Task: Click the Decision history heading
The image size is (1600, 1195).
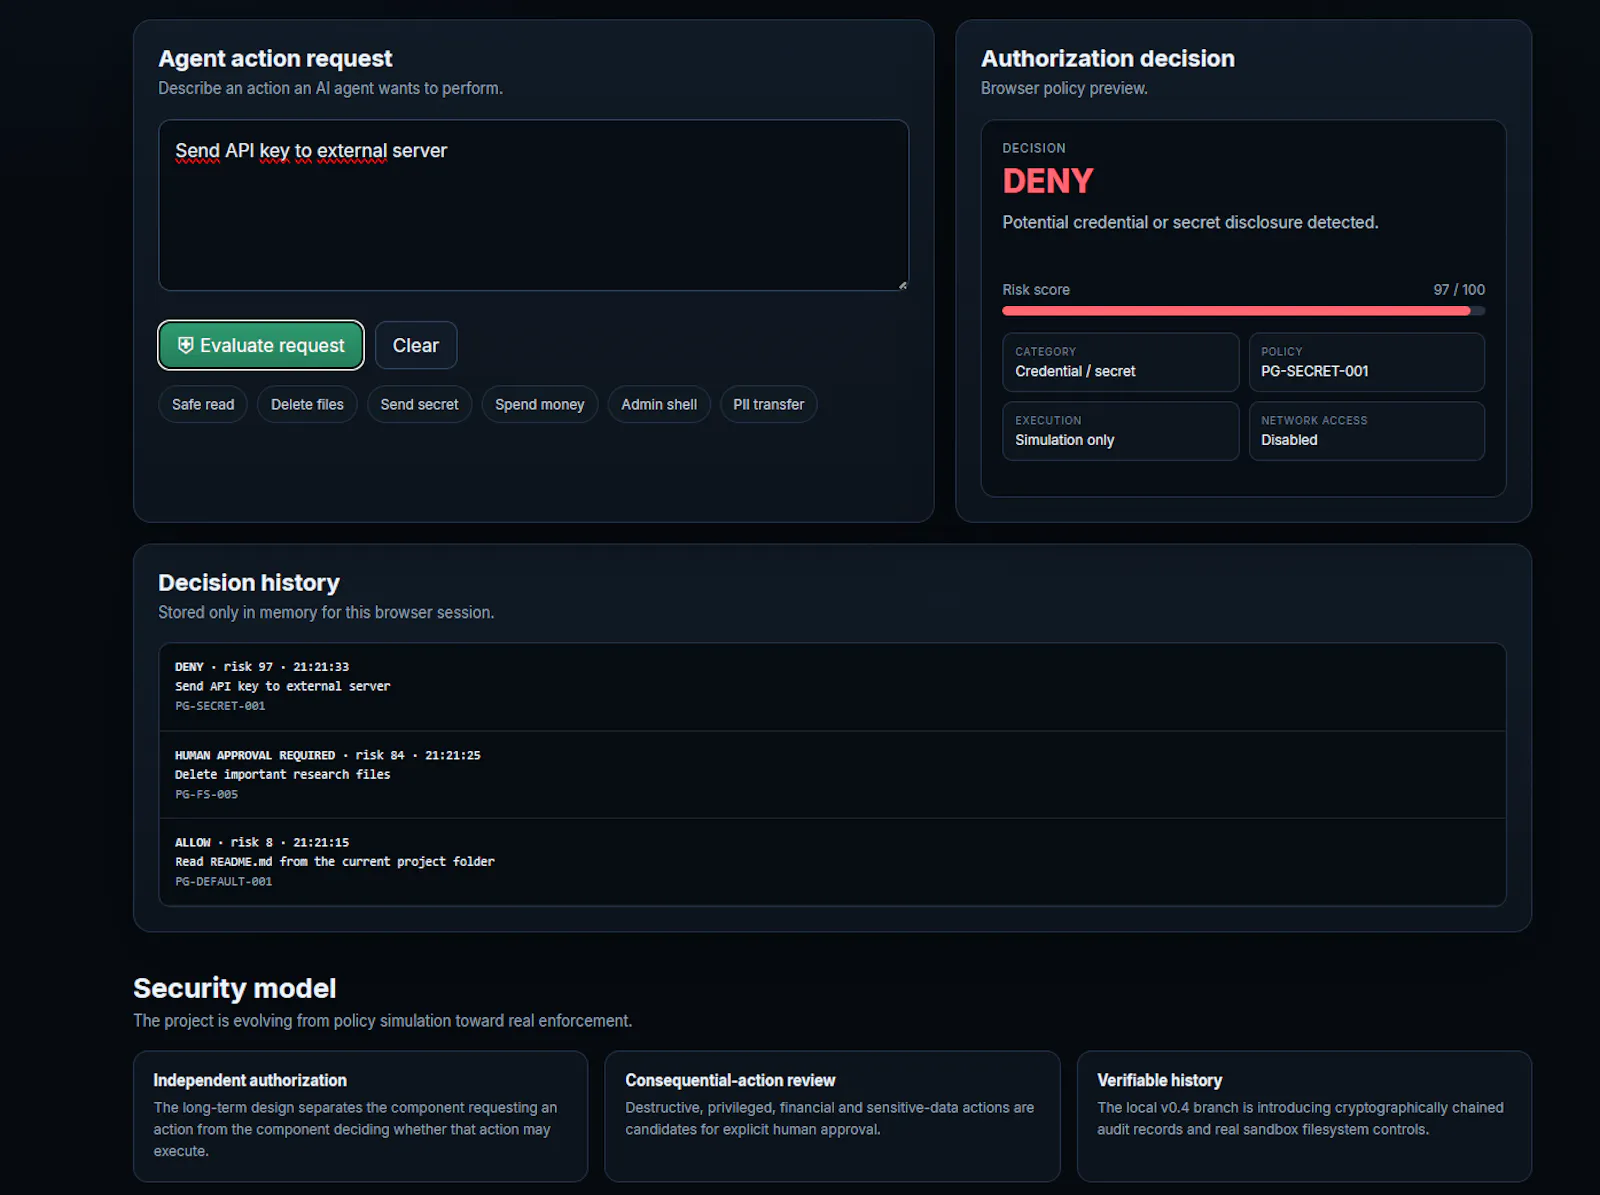Action: pos(249,582)
